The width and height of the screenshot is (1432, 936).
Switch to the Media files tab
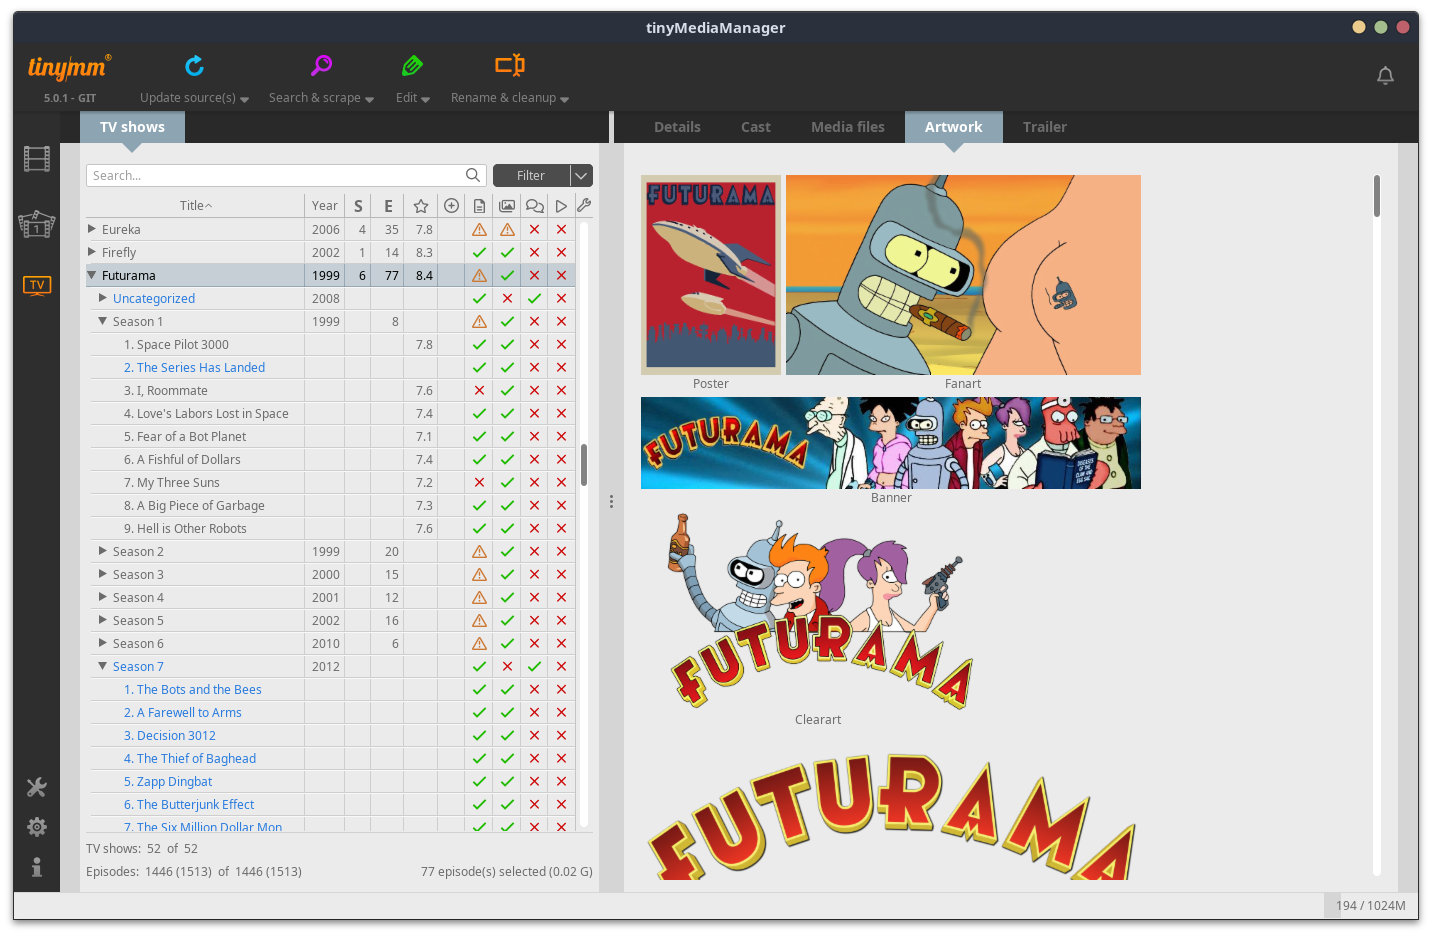847,127
